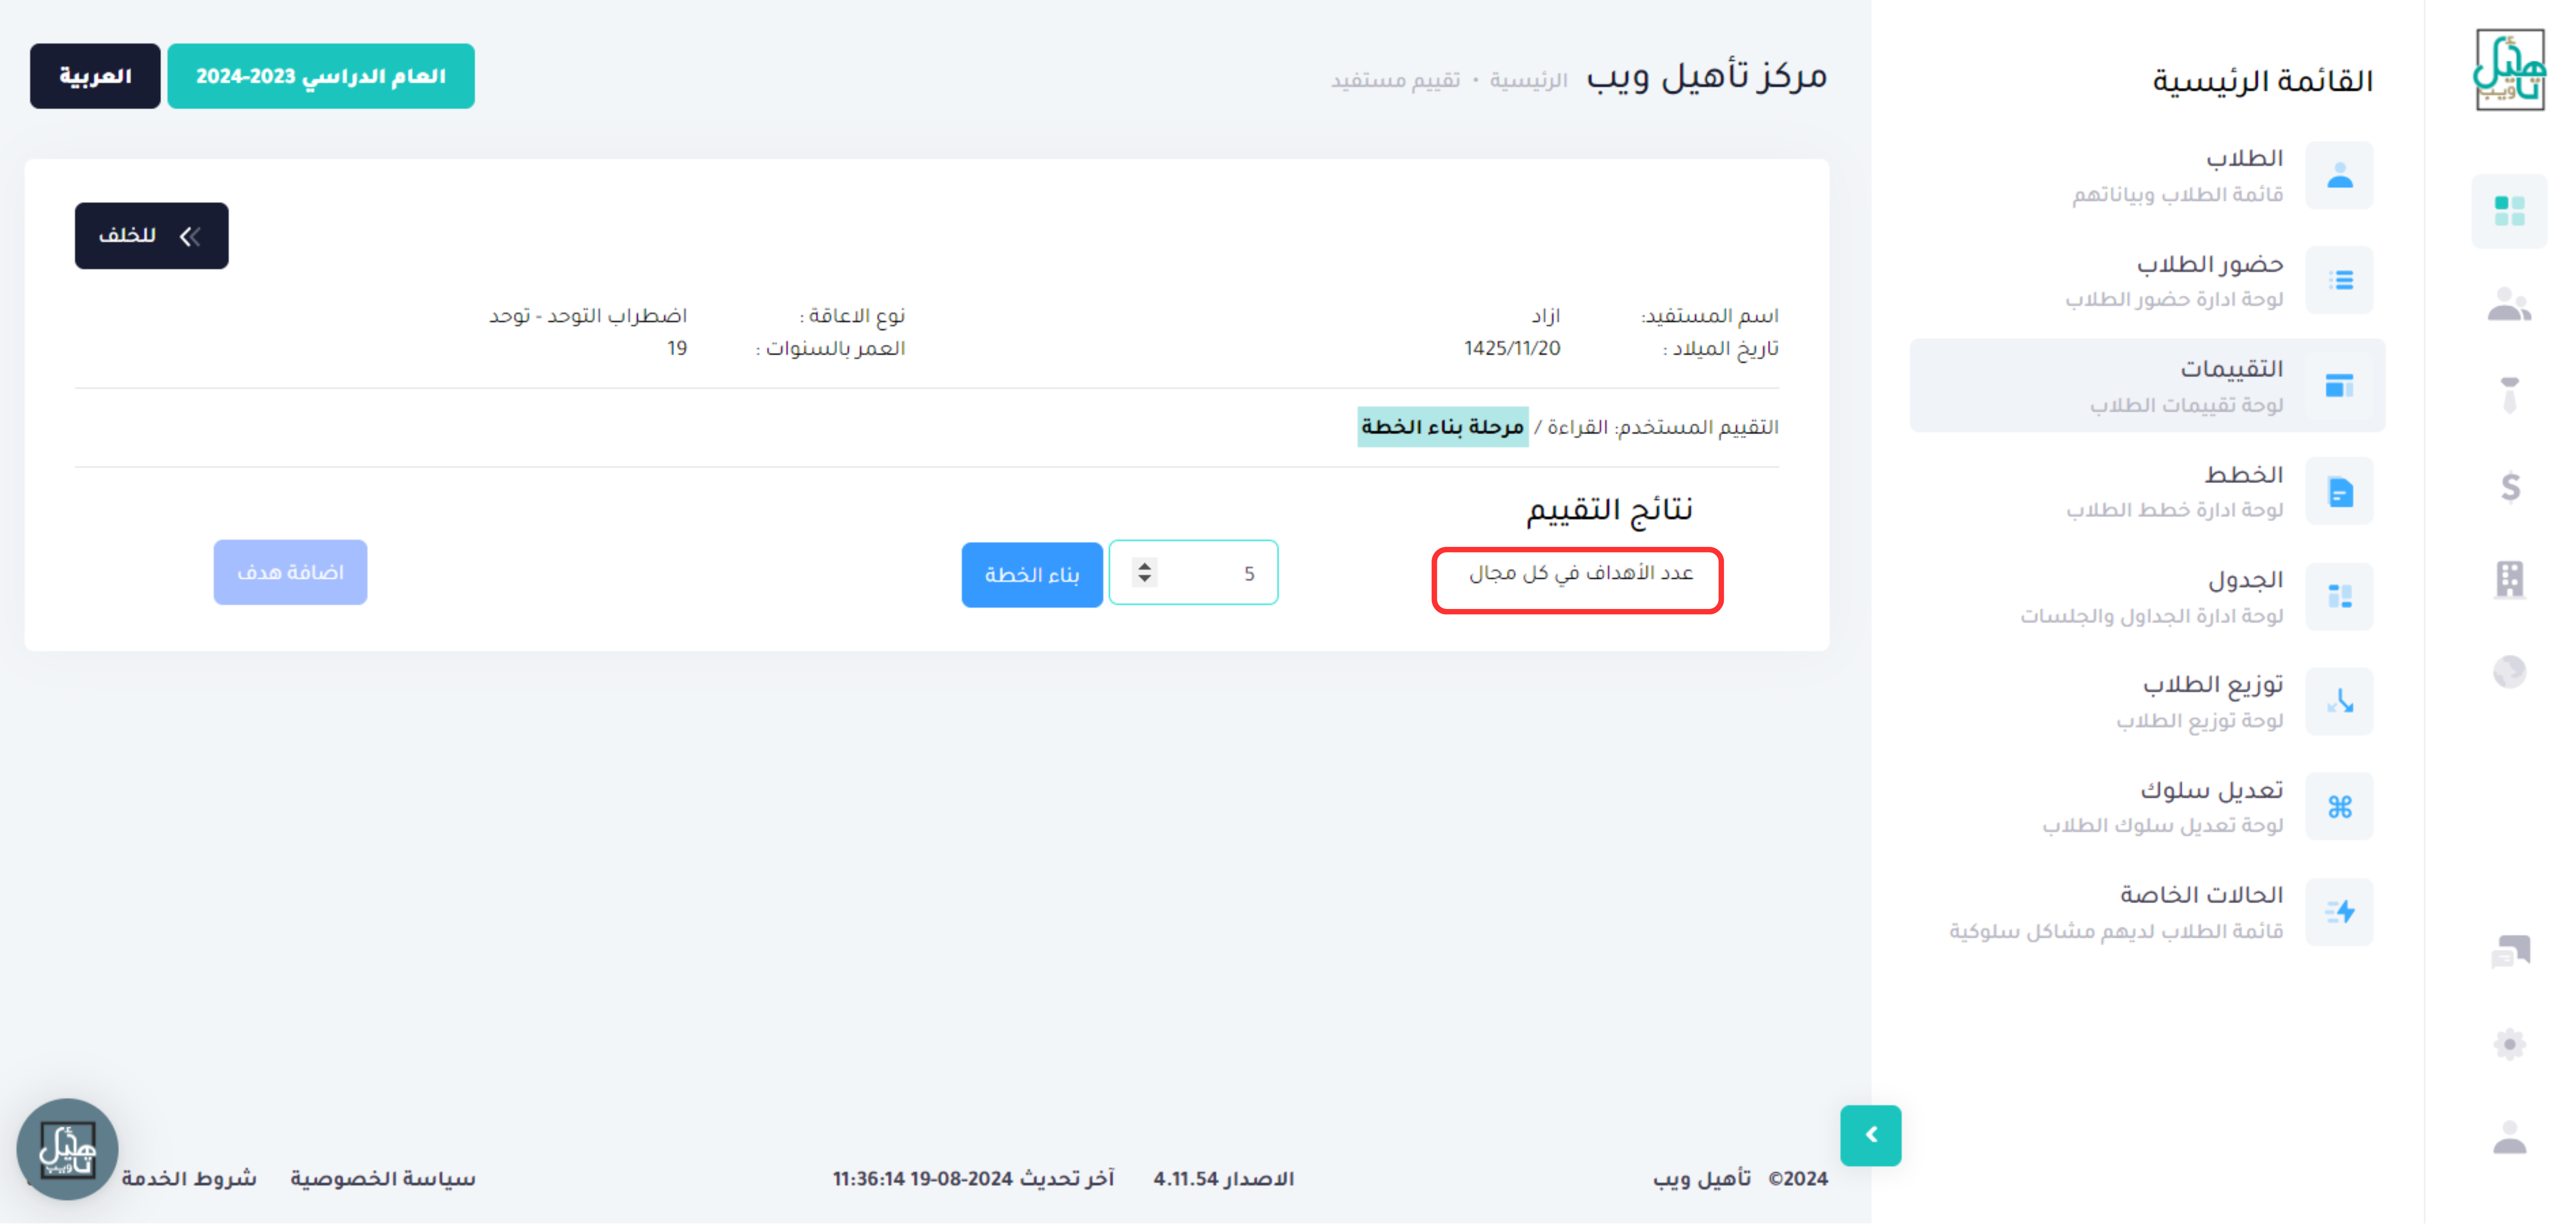Click the الخطط document icon
Screen dimensions: 2576x1229
(x=2339, y=492)
